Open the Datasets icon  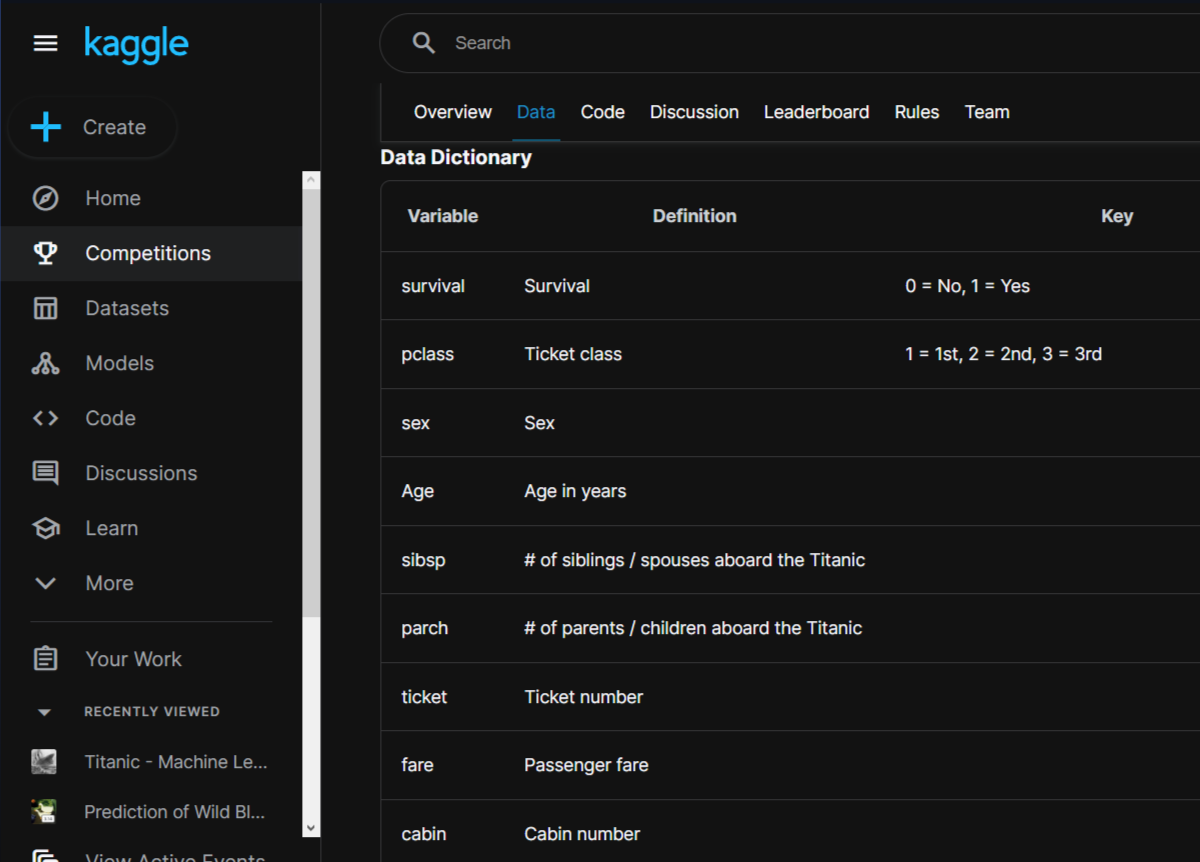click(x=45, y=308)
